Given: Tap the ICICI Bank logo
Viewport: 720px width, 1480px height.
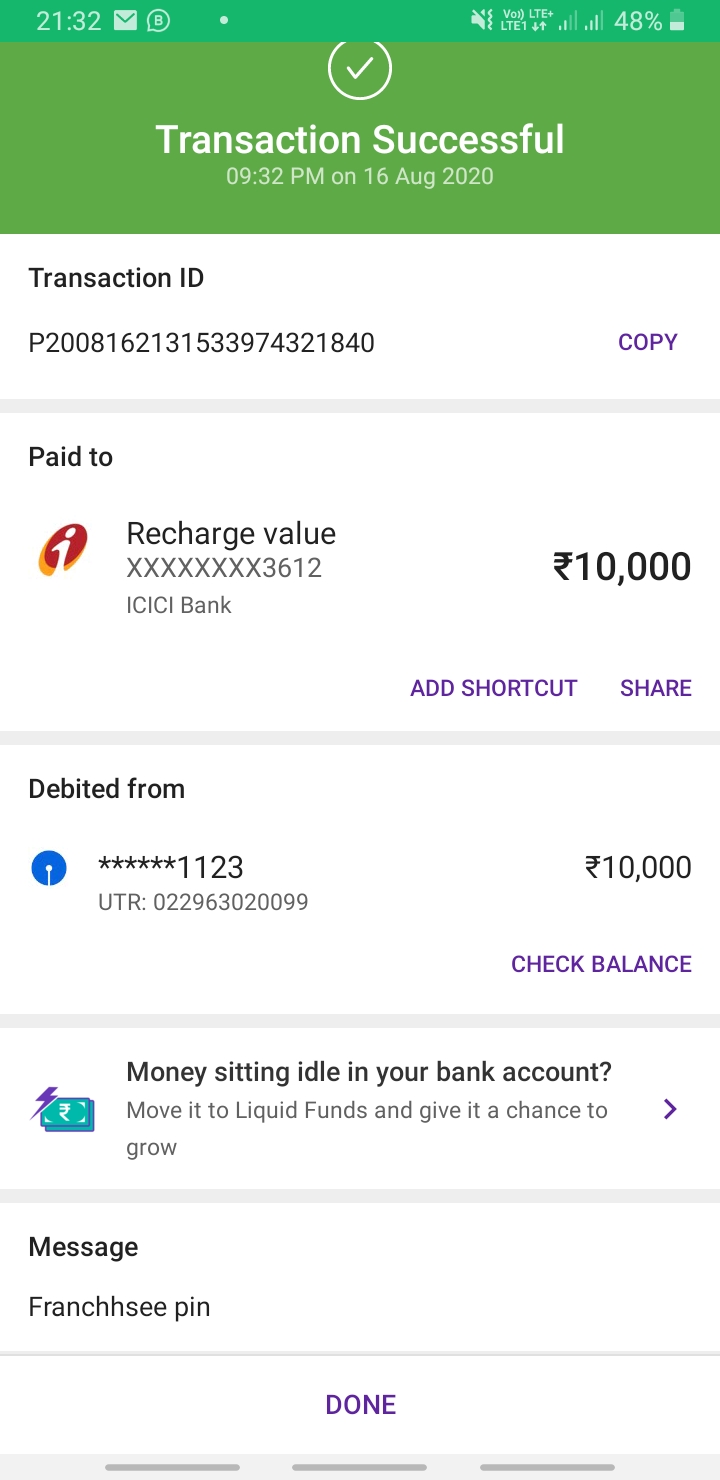Looking at the screenshot, I should [x=62, y=551].
